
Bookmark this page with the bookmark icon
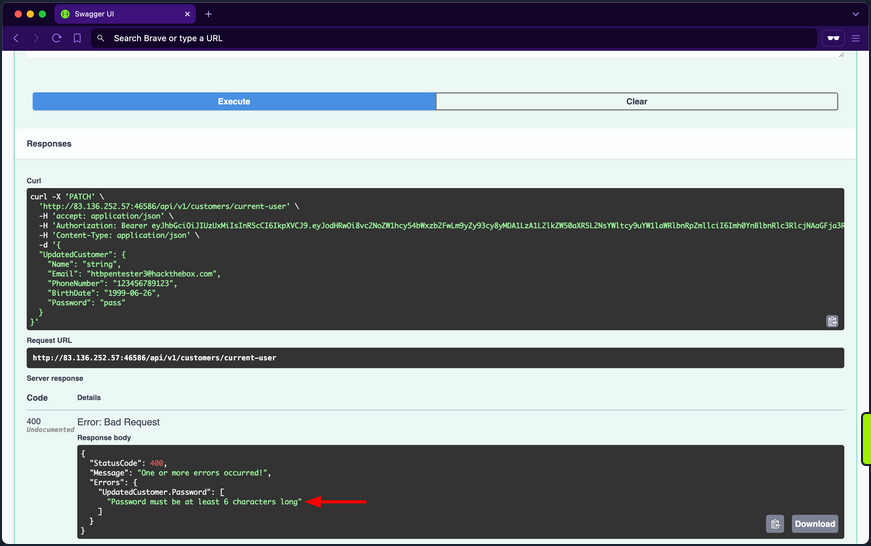[77, 38]
